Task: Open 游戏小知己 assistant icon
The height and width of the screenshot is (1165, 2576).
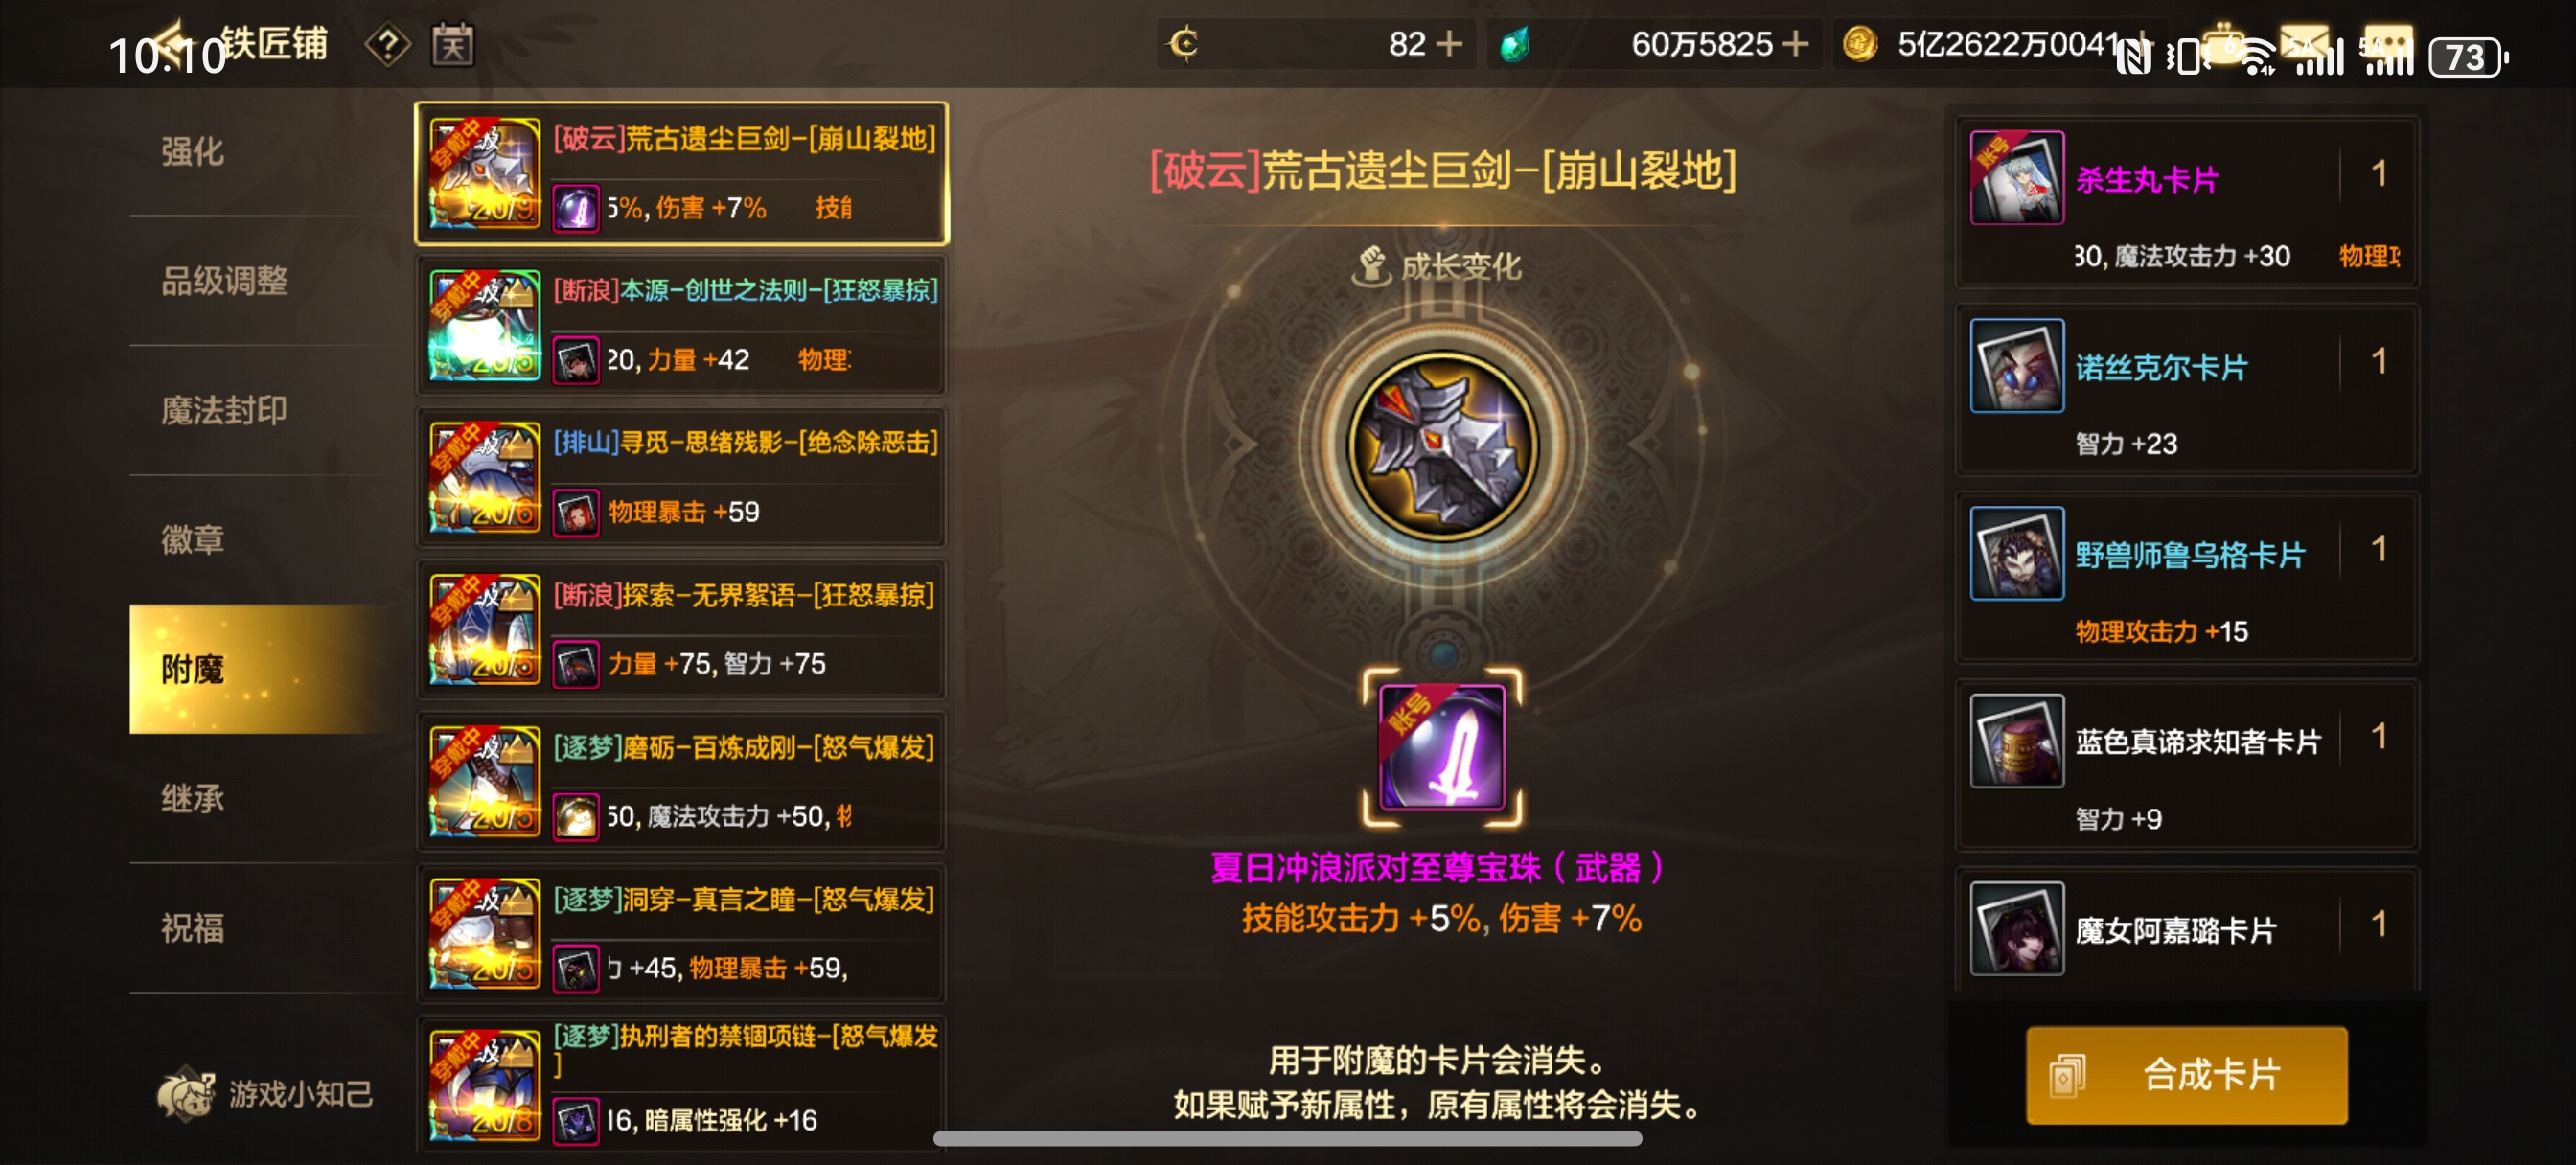Action: (187, 1094)
